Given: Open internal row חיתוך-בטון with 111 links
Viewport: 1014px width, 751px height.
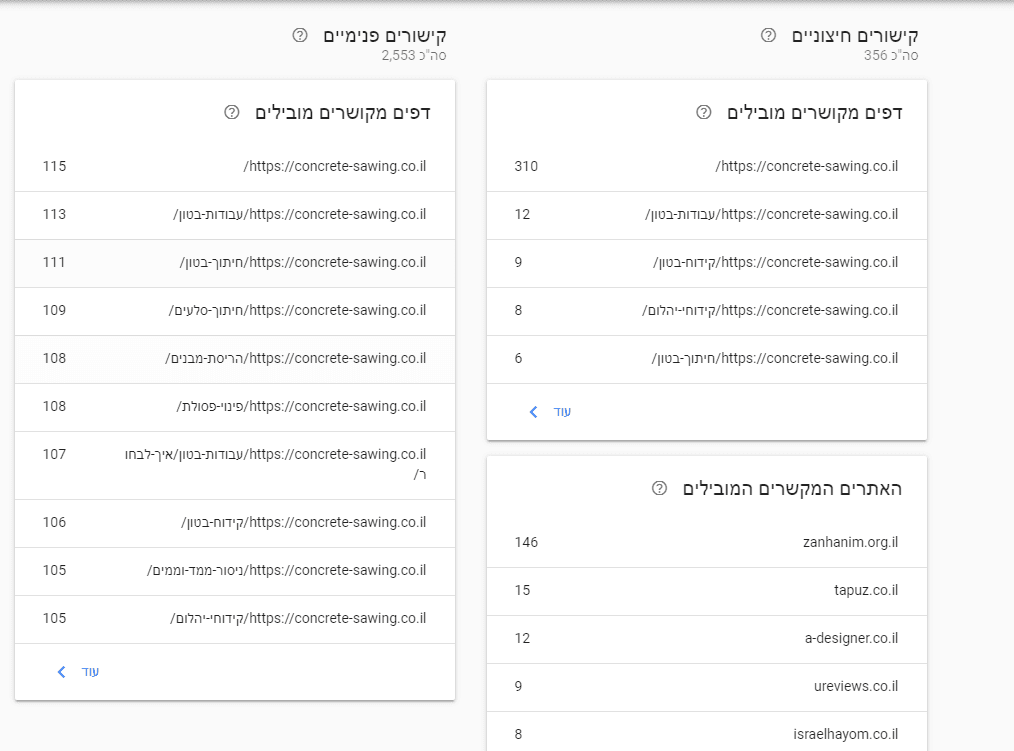Looking at the screenshot, I should 235,263.
